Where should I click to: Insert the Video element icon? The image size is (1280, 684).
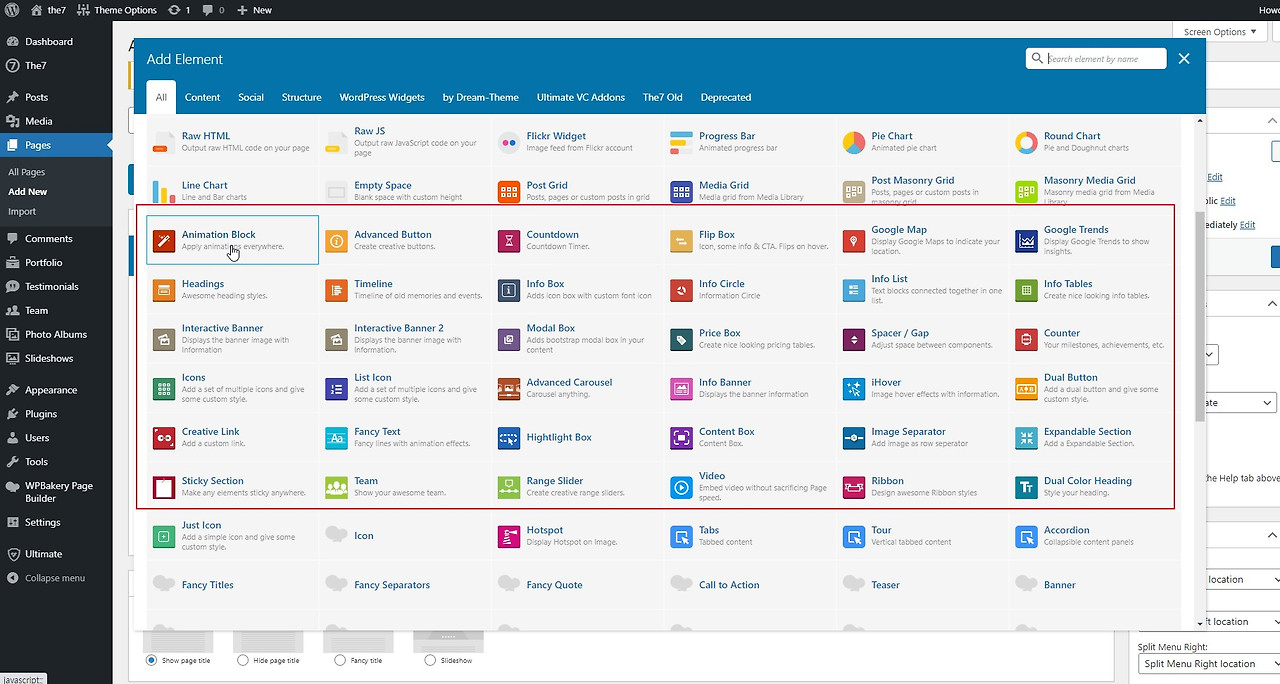(x=681, y=487)
